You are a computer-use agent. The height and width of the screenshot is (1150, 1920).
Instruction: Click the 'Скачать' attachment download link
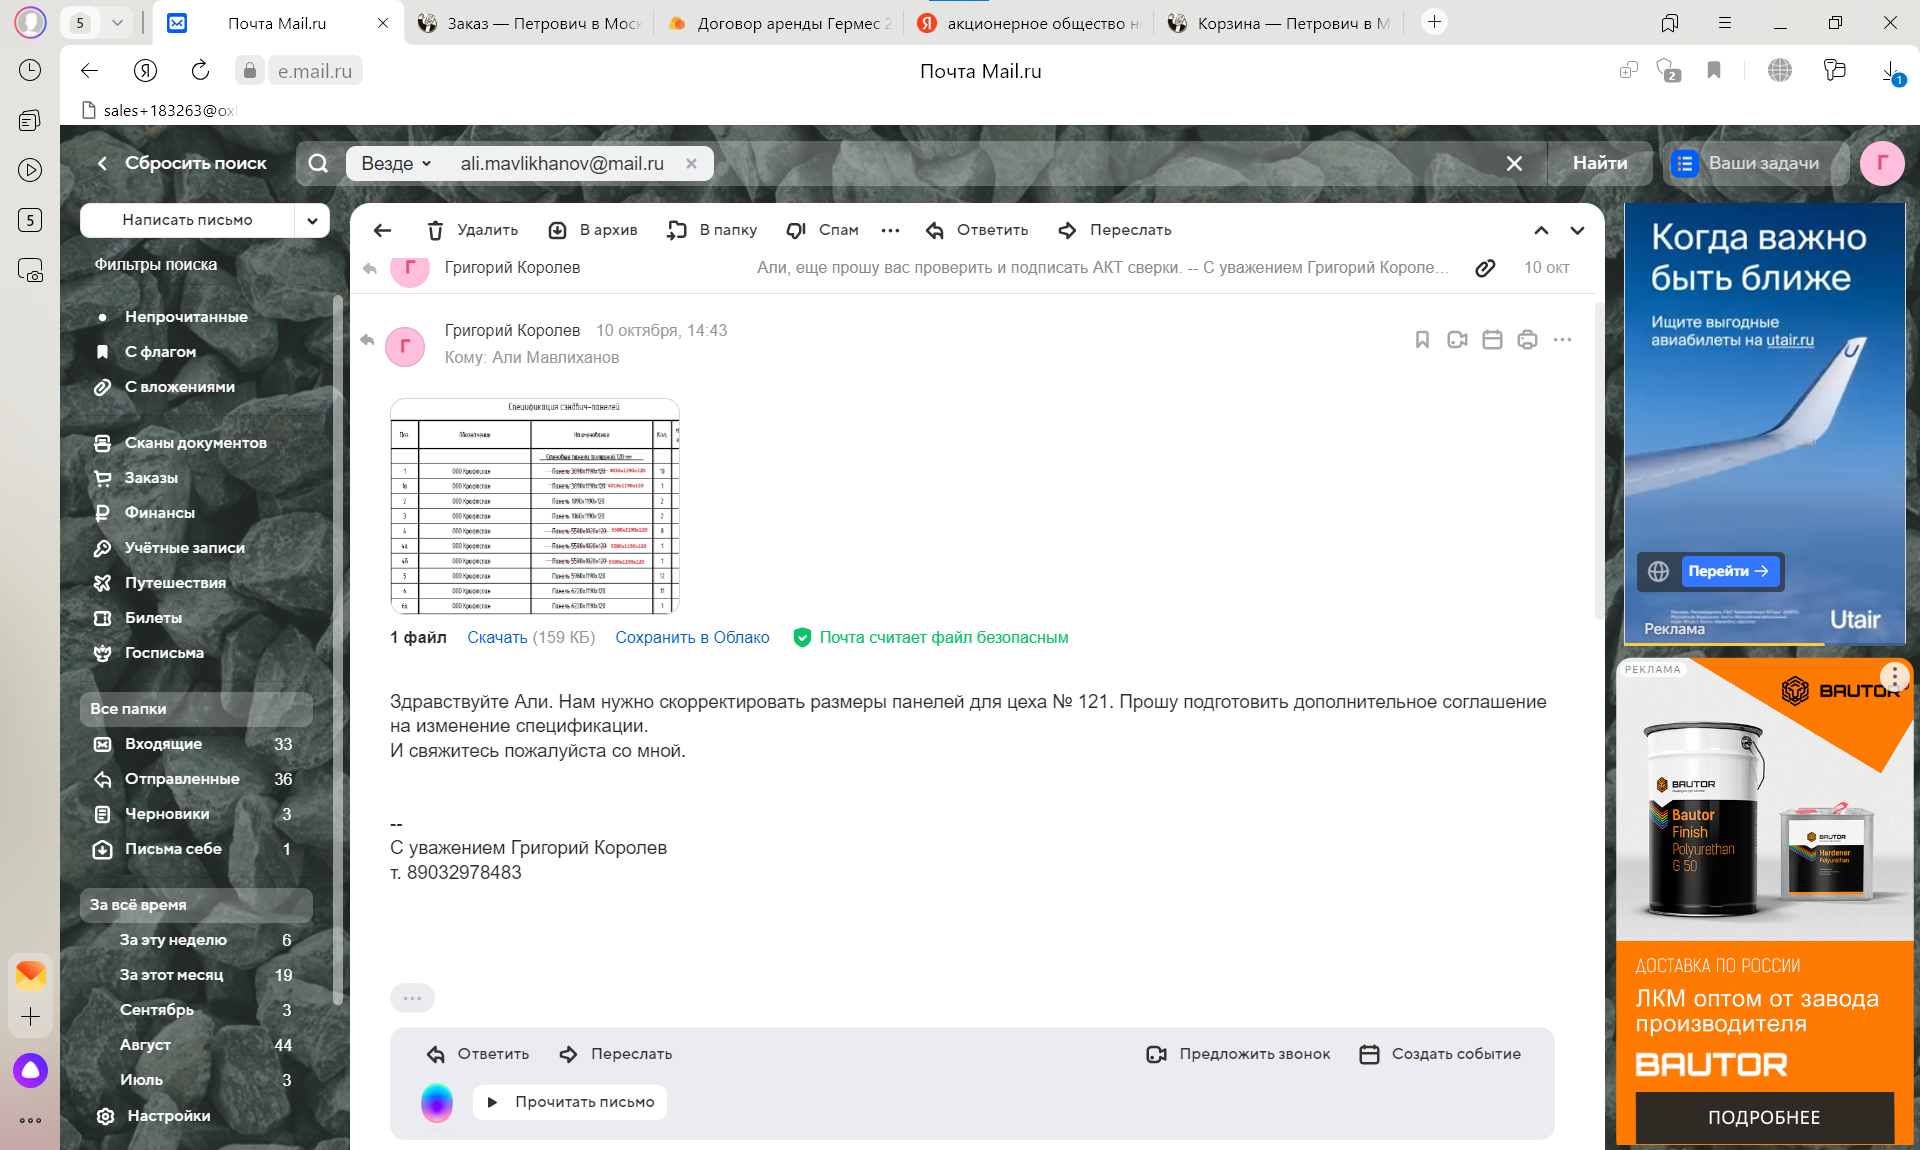[497, 637]
